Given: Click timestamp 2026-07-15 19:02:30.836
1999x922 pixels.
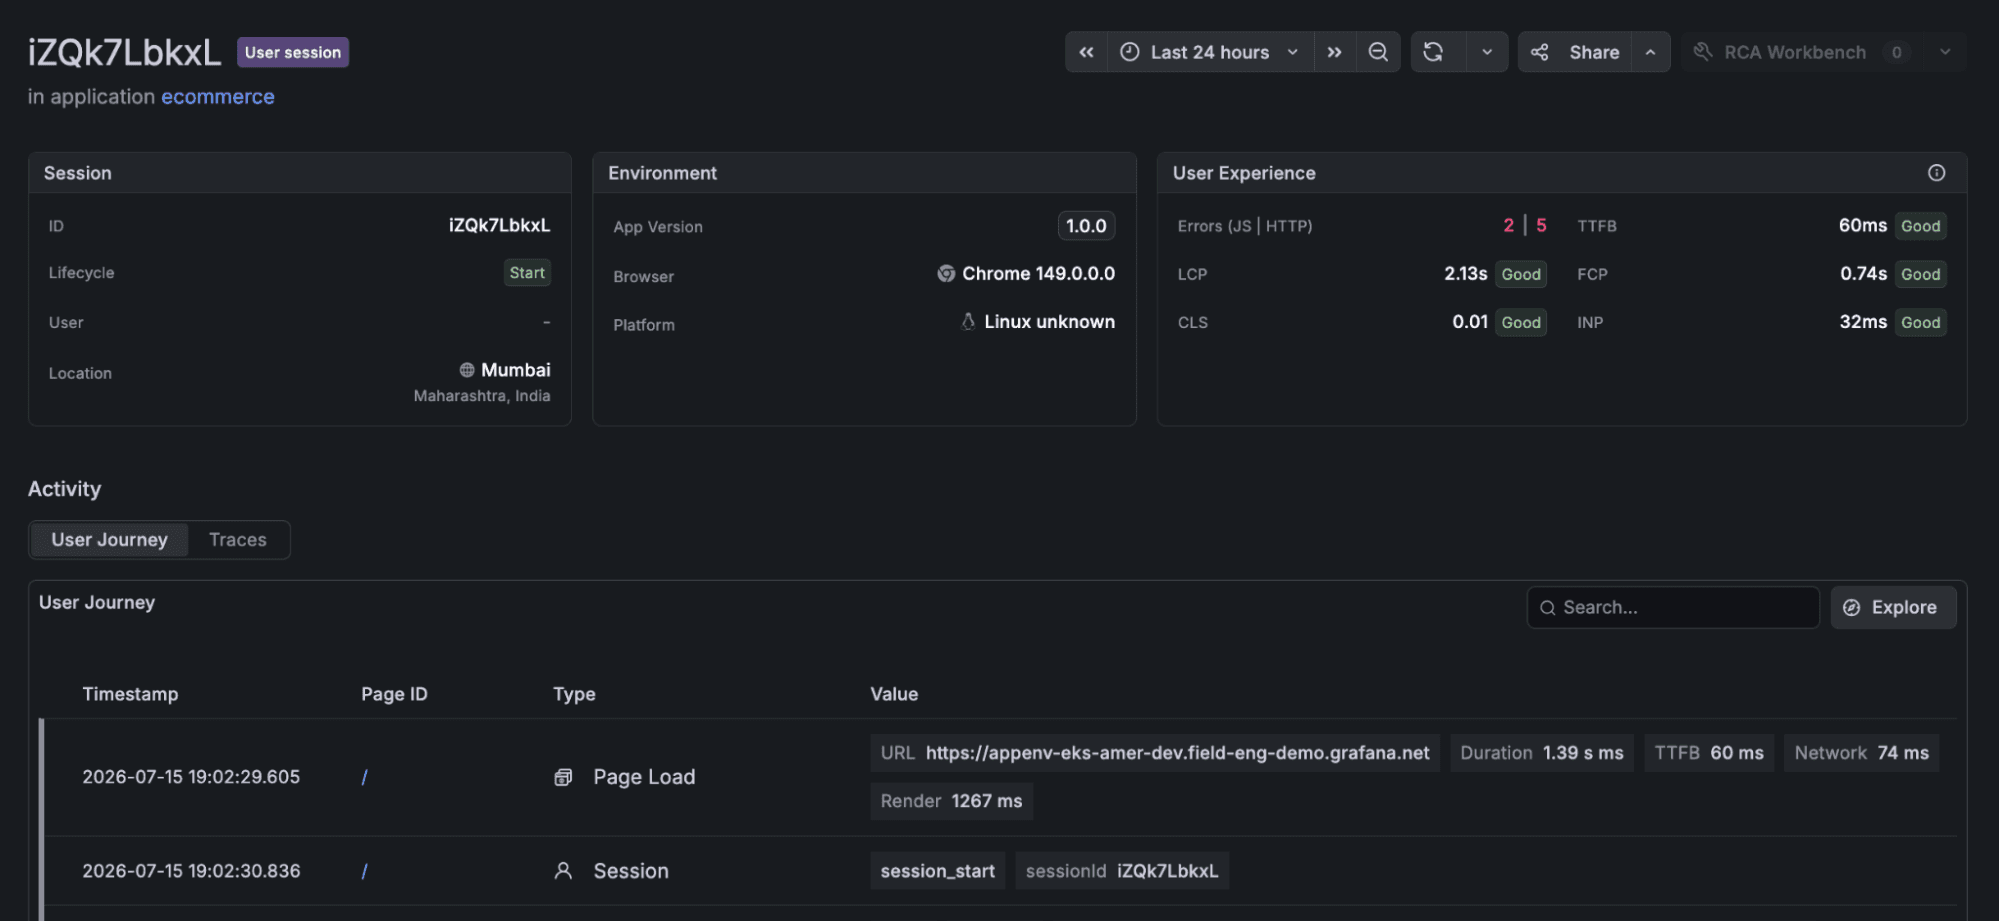Looking at the screenshot, I should 191,871.
